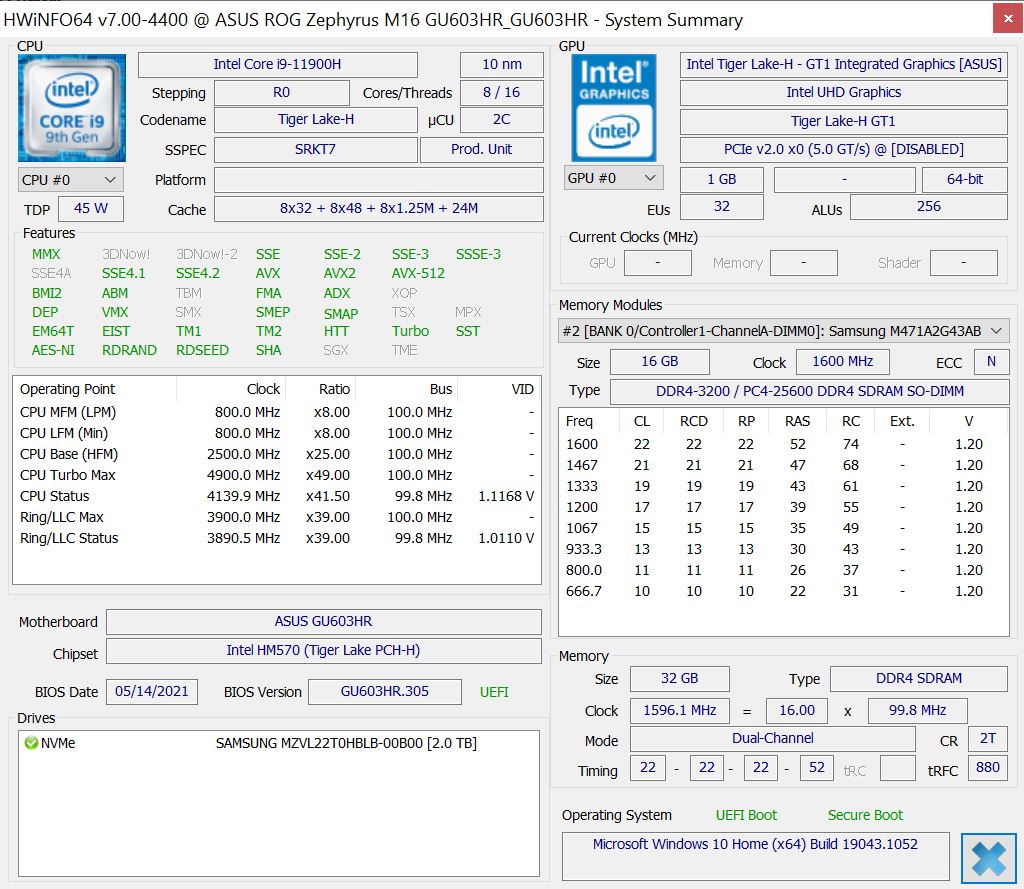
Task: Click the Codename Tiger Lake-H field
Action: click(x=315, y=120)
